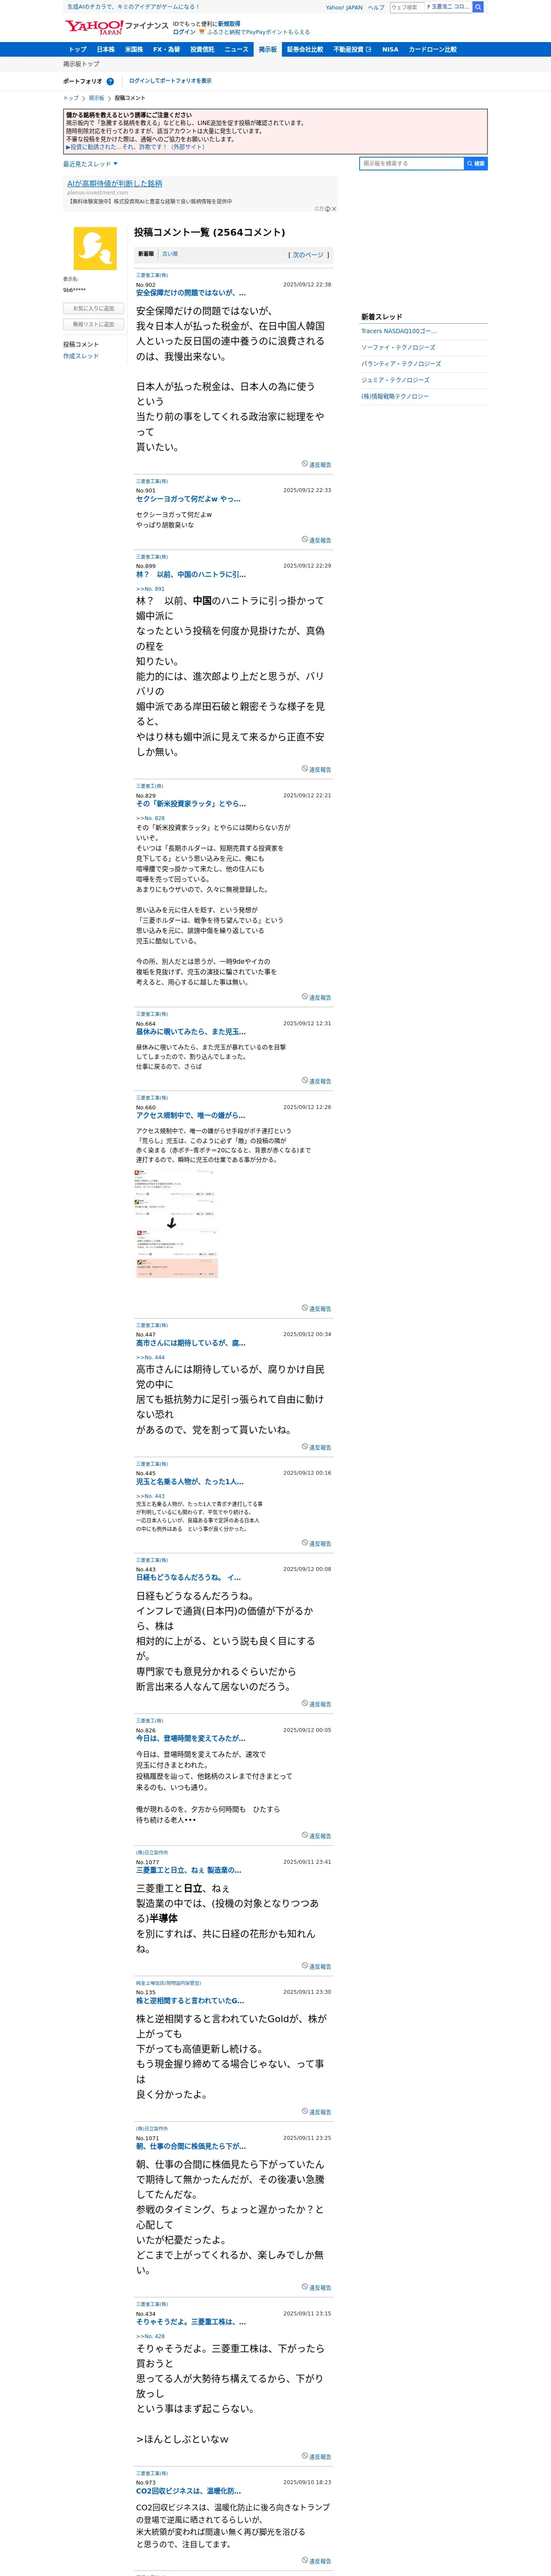551x2576 pixels.
Task: Open the 証券会社比較 navigation tab
Action: coord(305,49)
